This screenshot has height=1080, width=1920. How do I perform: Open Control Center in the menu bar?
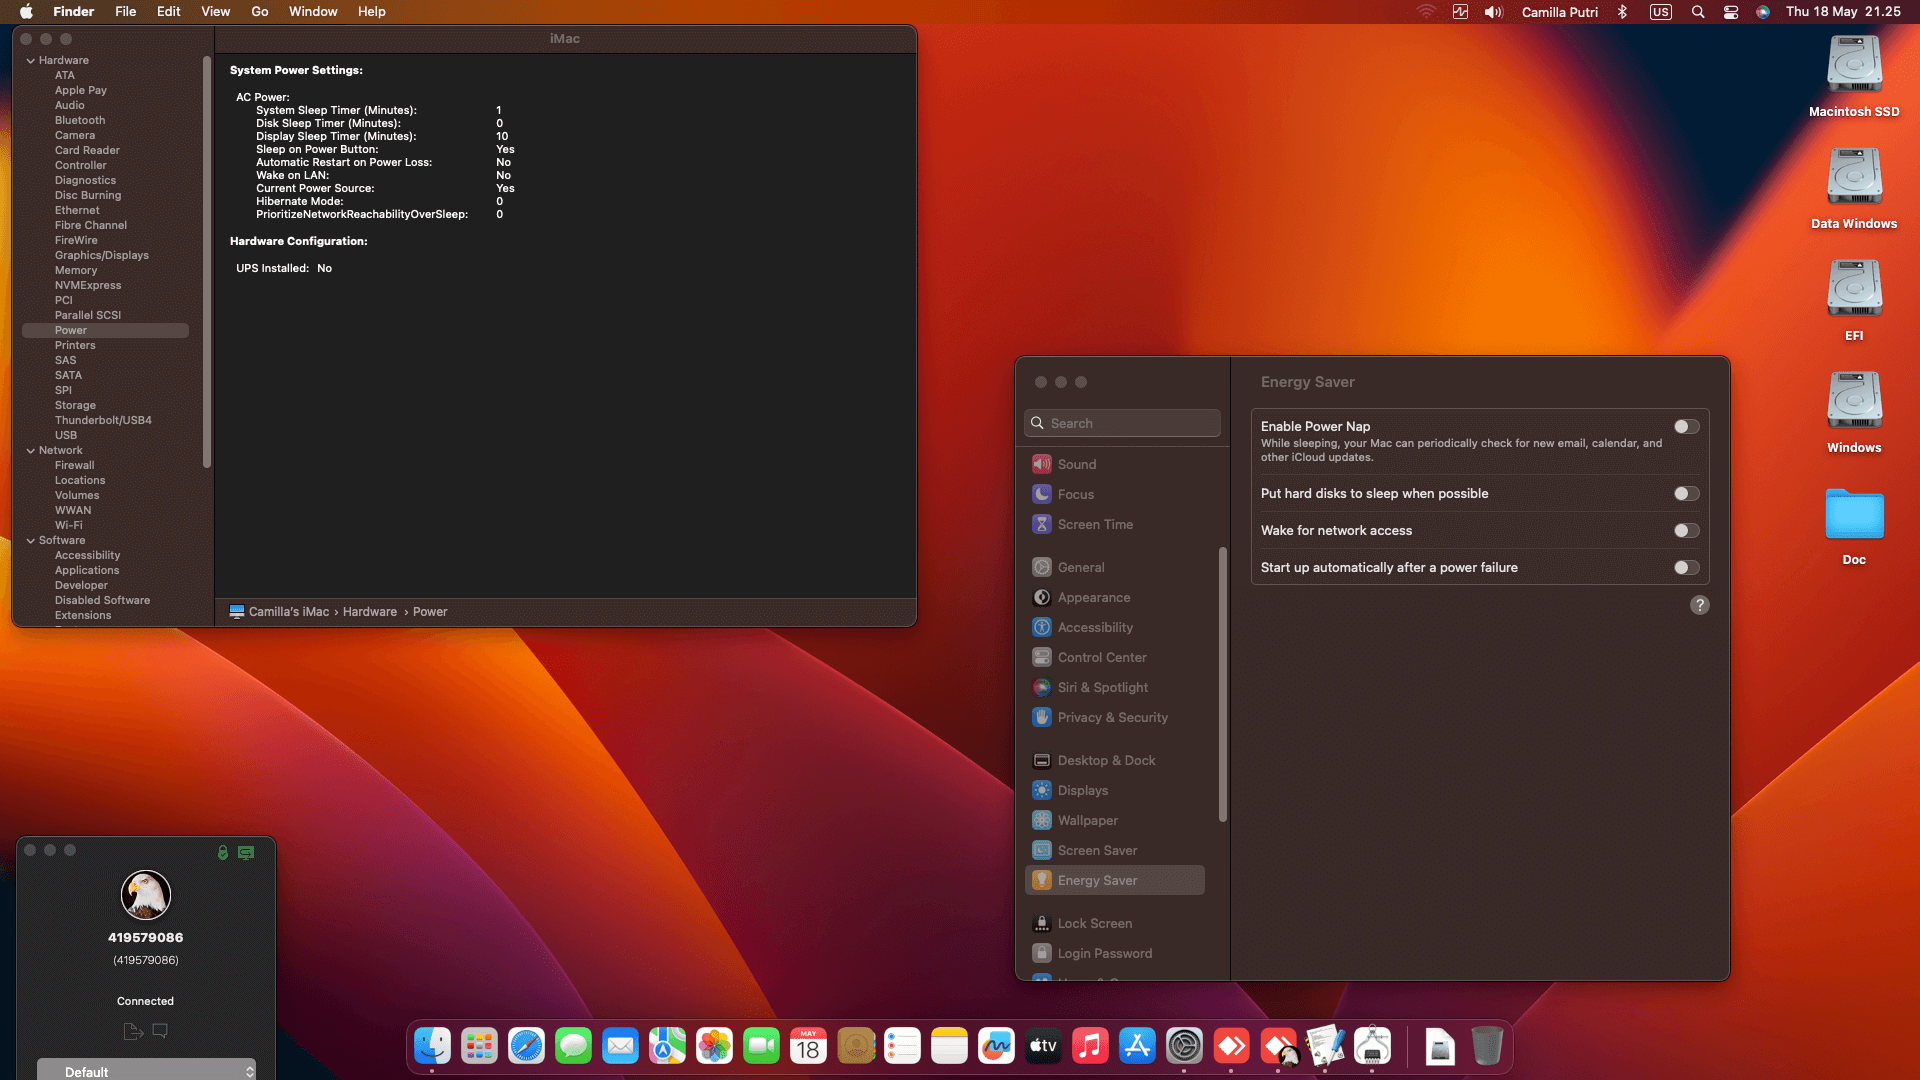[1731, 12]
